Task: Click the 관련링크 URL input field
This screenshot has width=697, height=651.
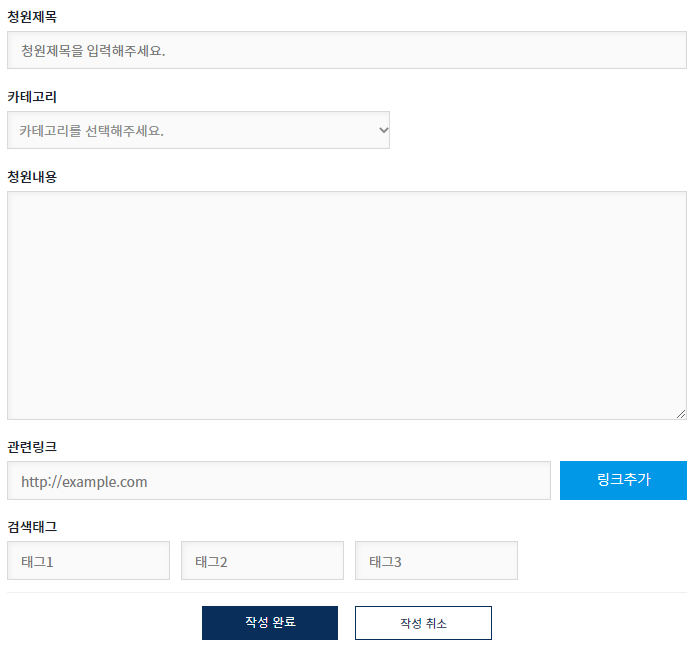Action: (x=279, y=481)
